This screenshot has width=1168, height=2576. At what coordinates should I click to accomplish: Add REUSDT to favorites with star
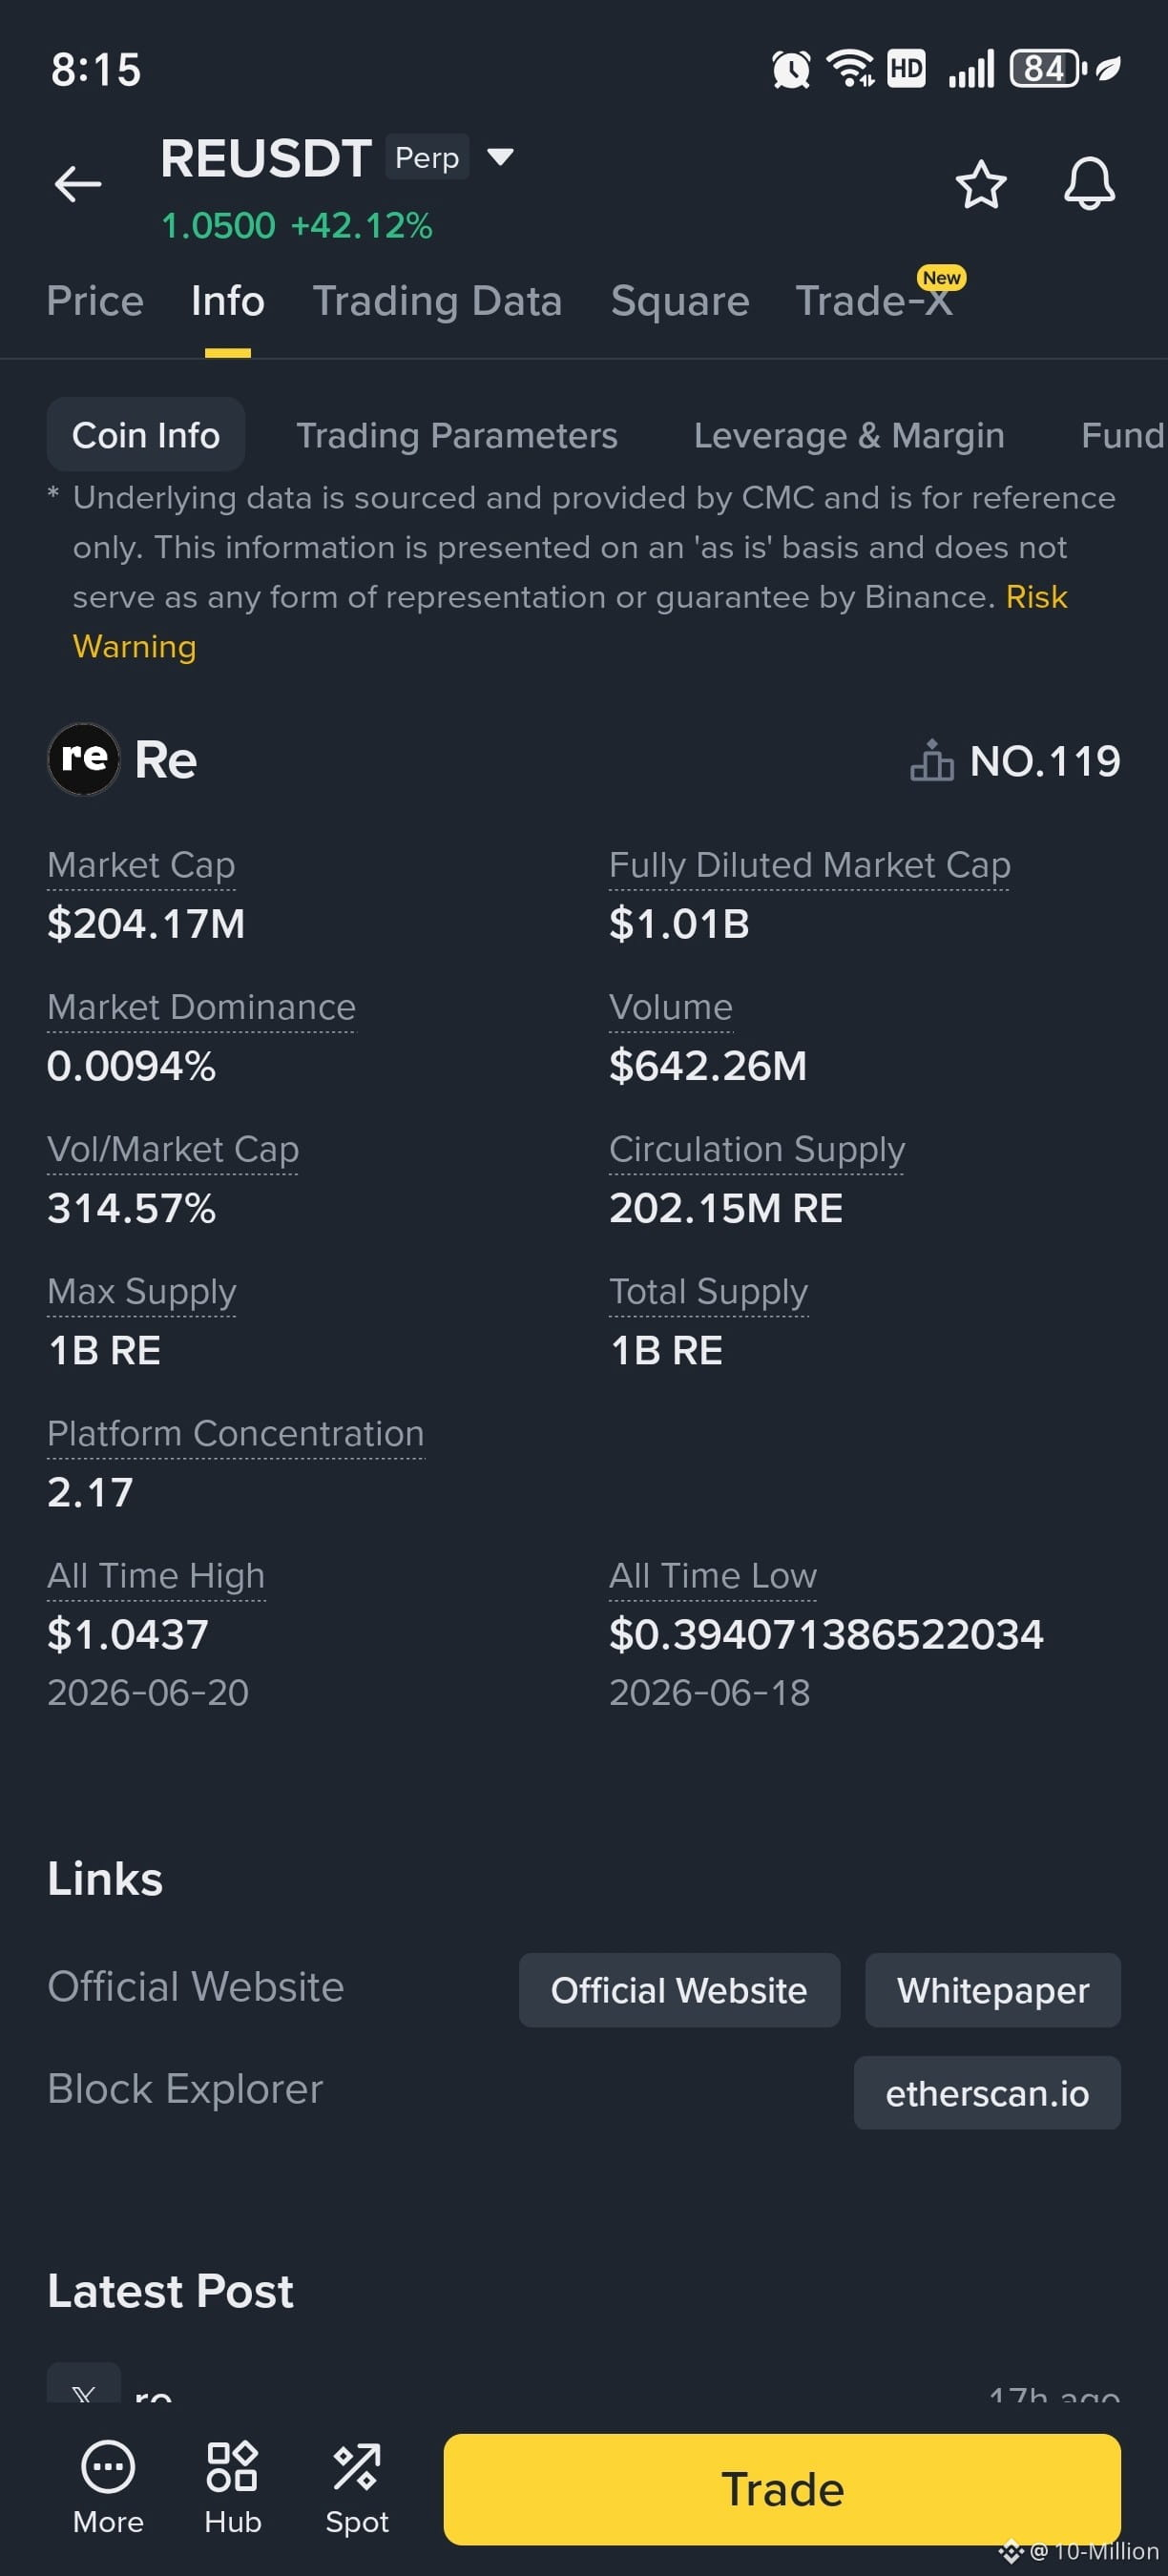(980, 184)
